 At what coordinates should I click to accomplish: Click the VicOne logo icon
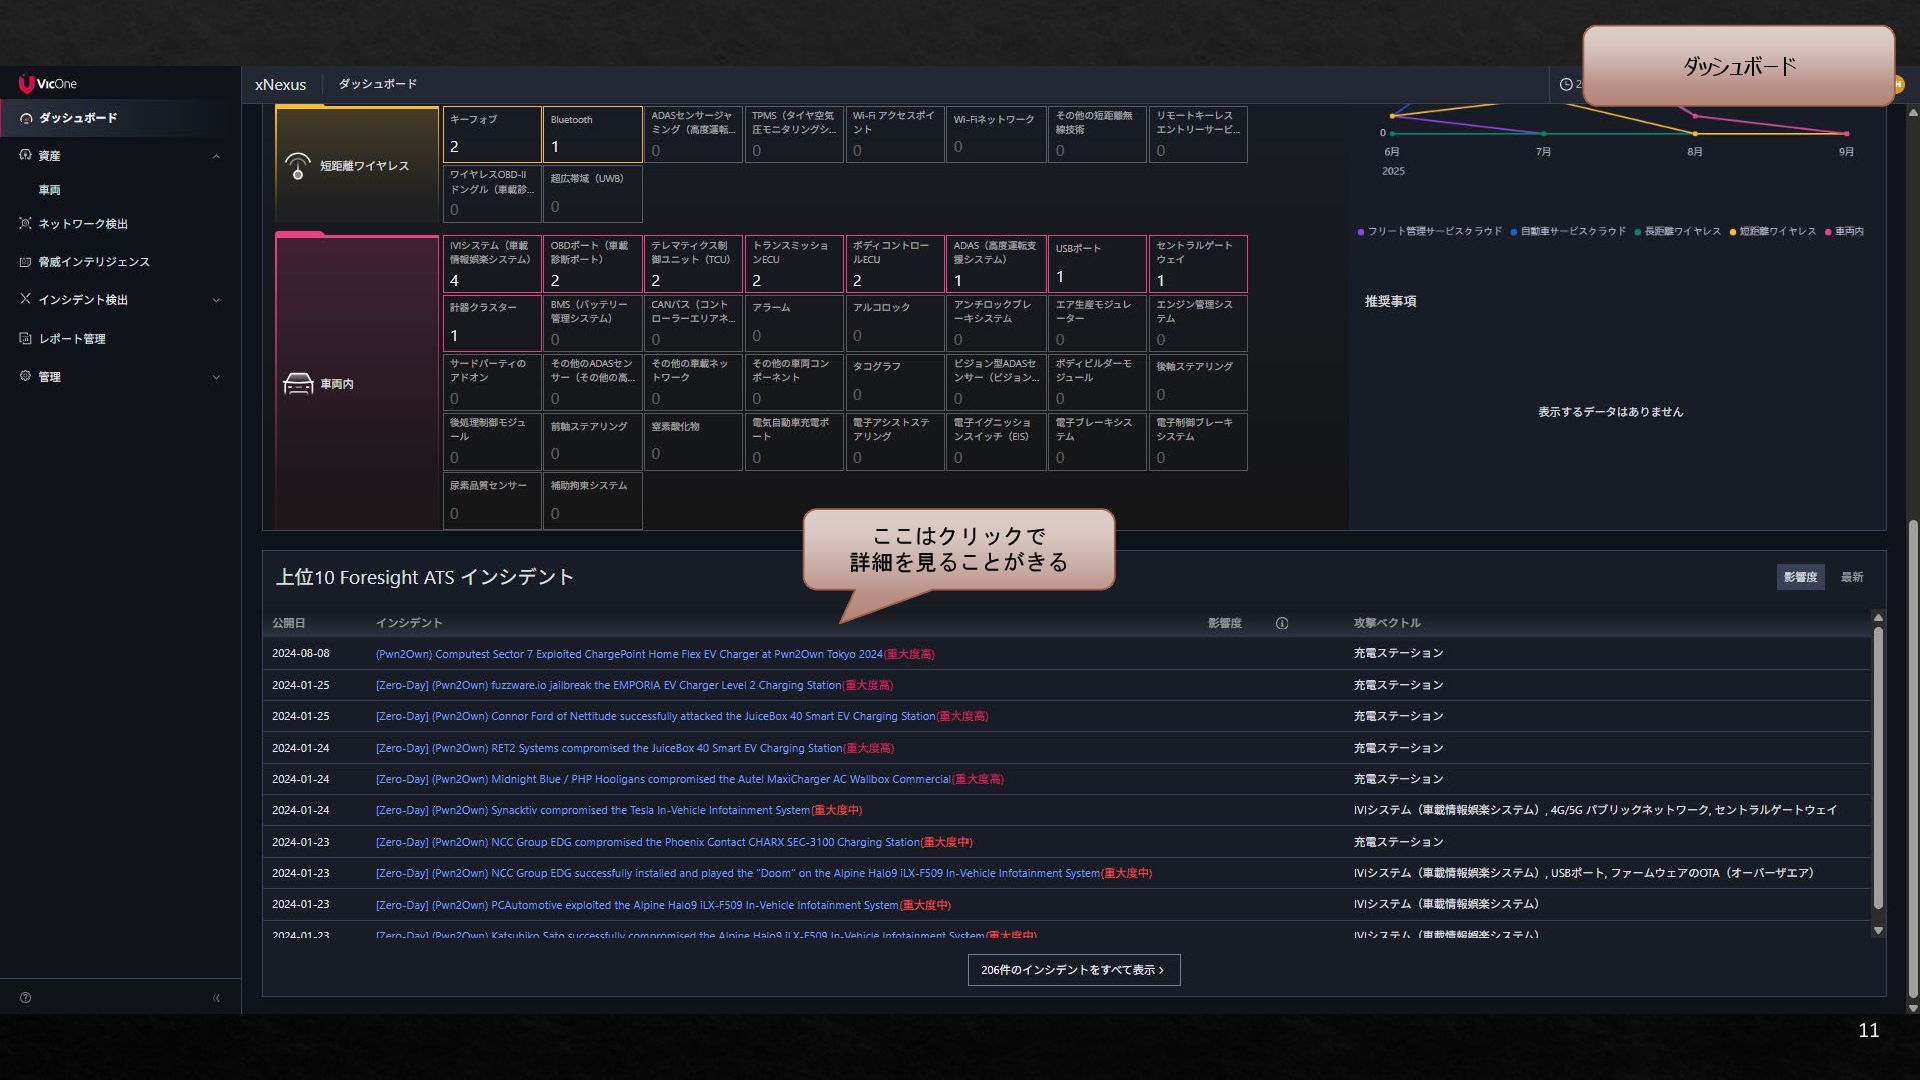(26, 84)
